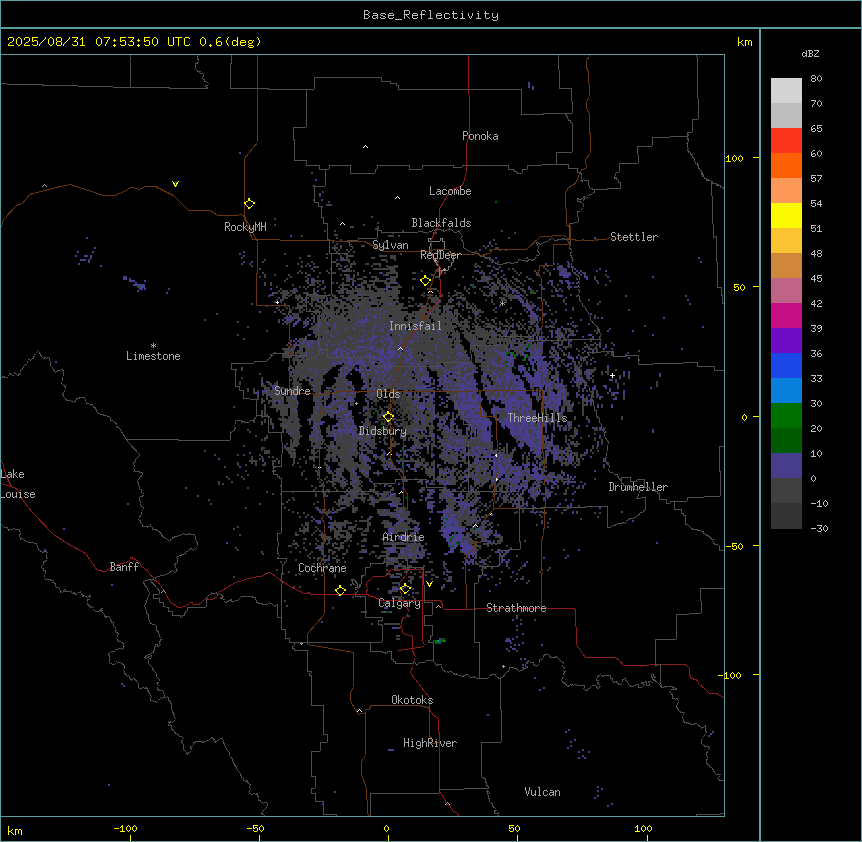
Task: Click the 80 value on the dBZ scale
Action: 816,79
